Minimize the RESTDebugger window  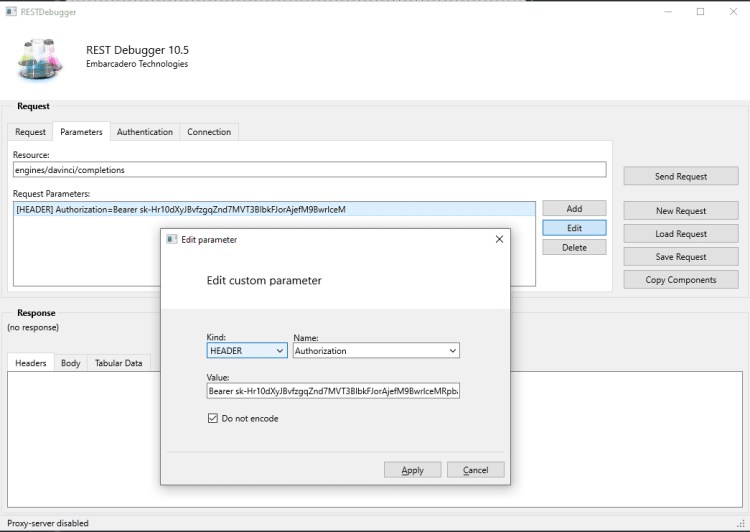[x=668, y=11]
